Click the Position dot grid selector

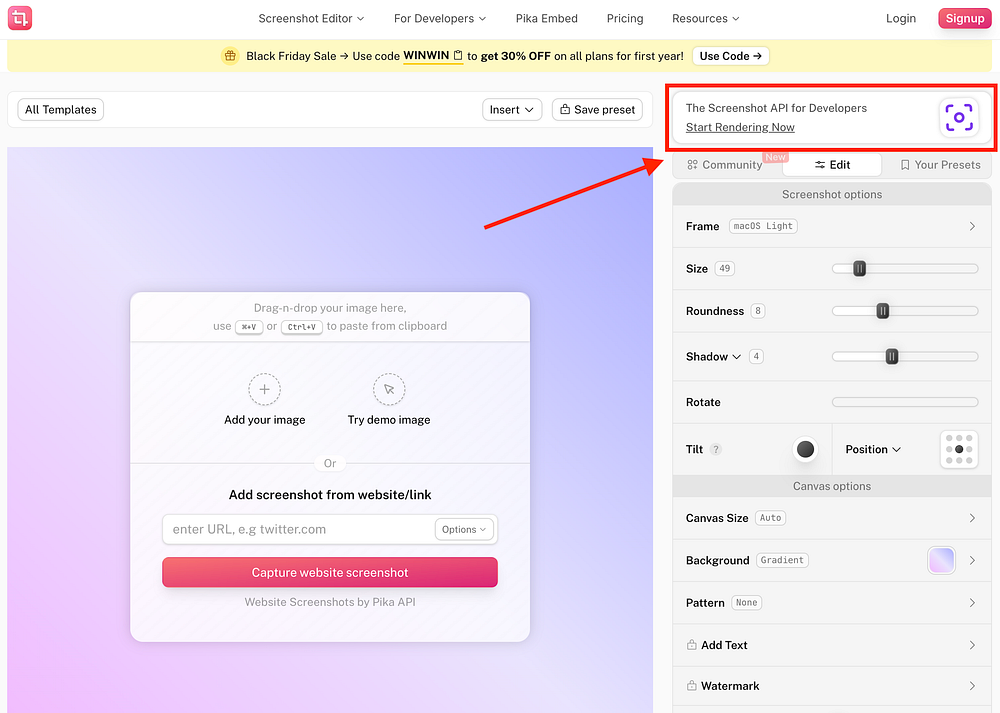(x=959, y=449)
